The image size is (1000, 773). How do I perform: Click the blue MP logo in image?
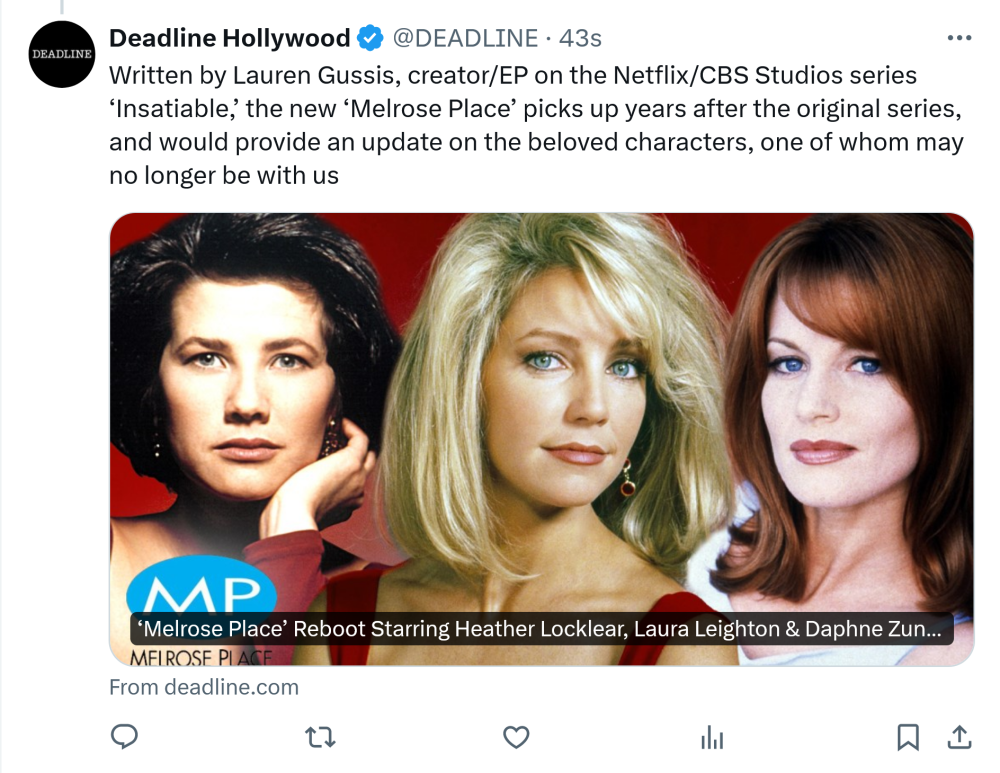[x=202, y=587]
